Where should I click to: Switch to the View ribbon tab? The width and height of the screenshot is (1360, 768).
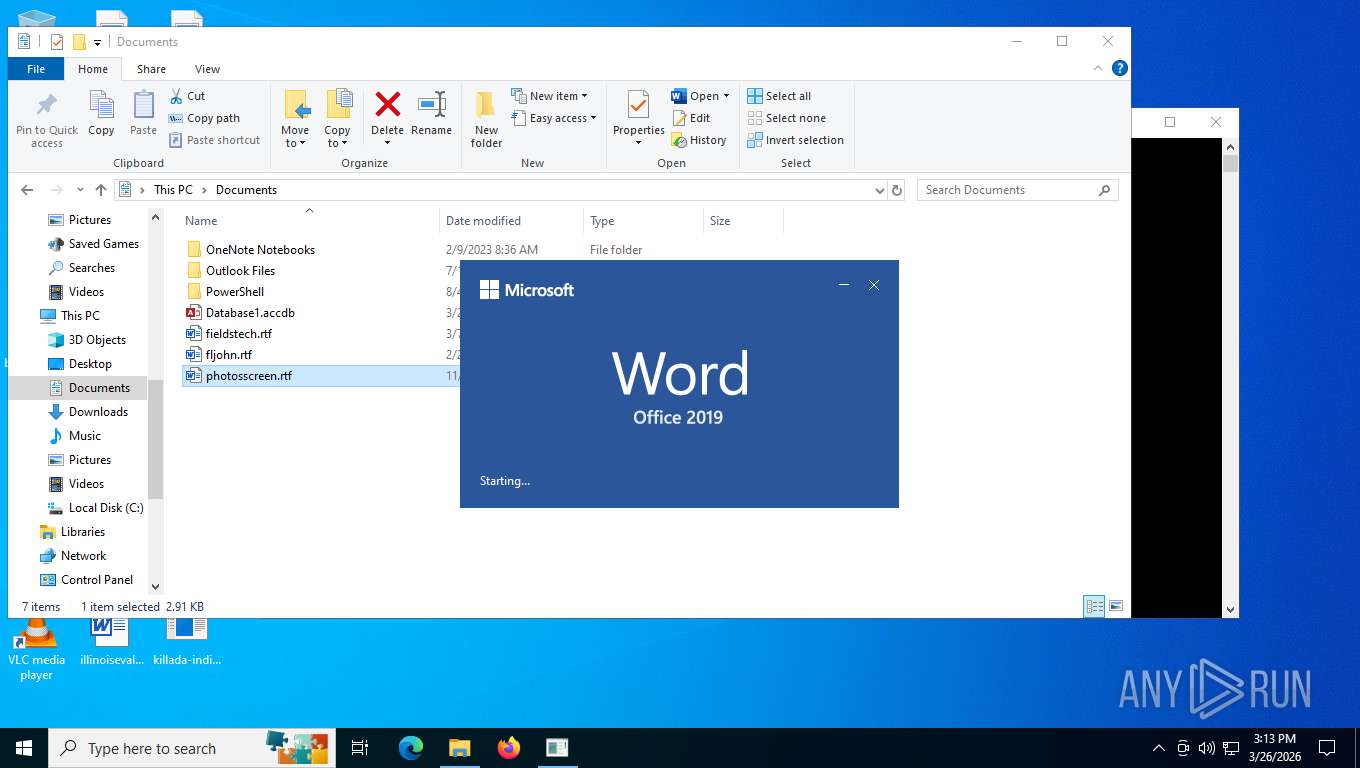point(207,69)
